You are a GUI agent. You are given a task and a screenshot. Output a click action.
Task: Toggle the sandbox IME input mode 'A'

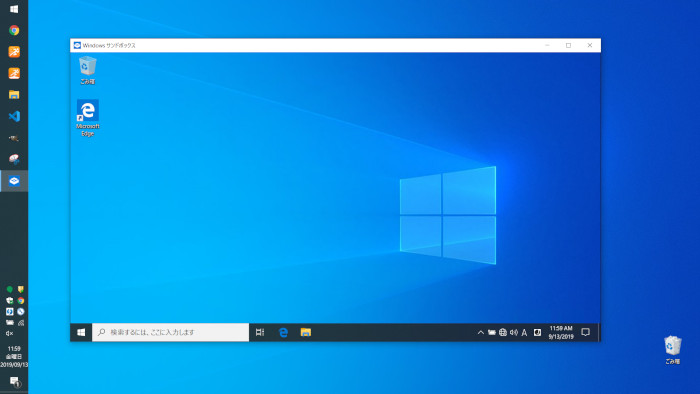pos(525,332)
